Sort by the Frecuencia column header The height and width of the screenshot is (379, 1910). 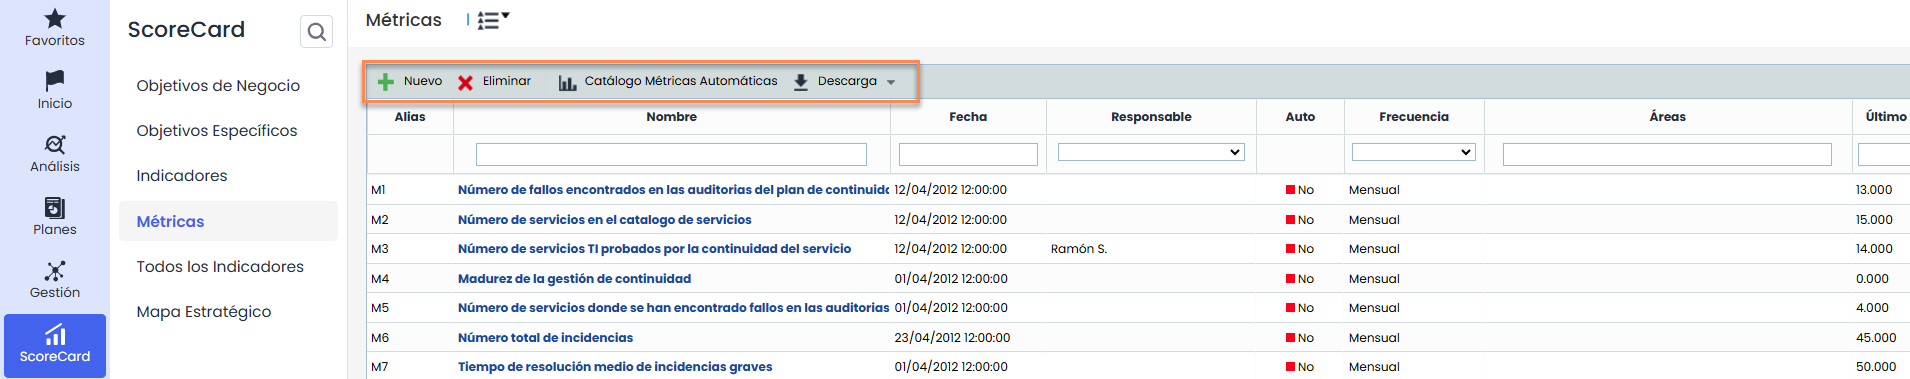[1414, 117]
